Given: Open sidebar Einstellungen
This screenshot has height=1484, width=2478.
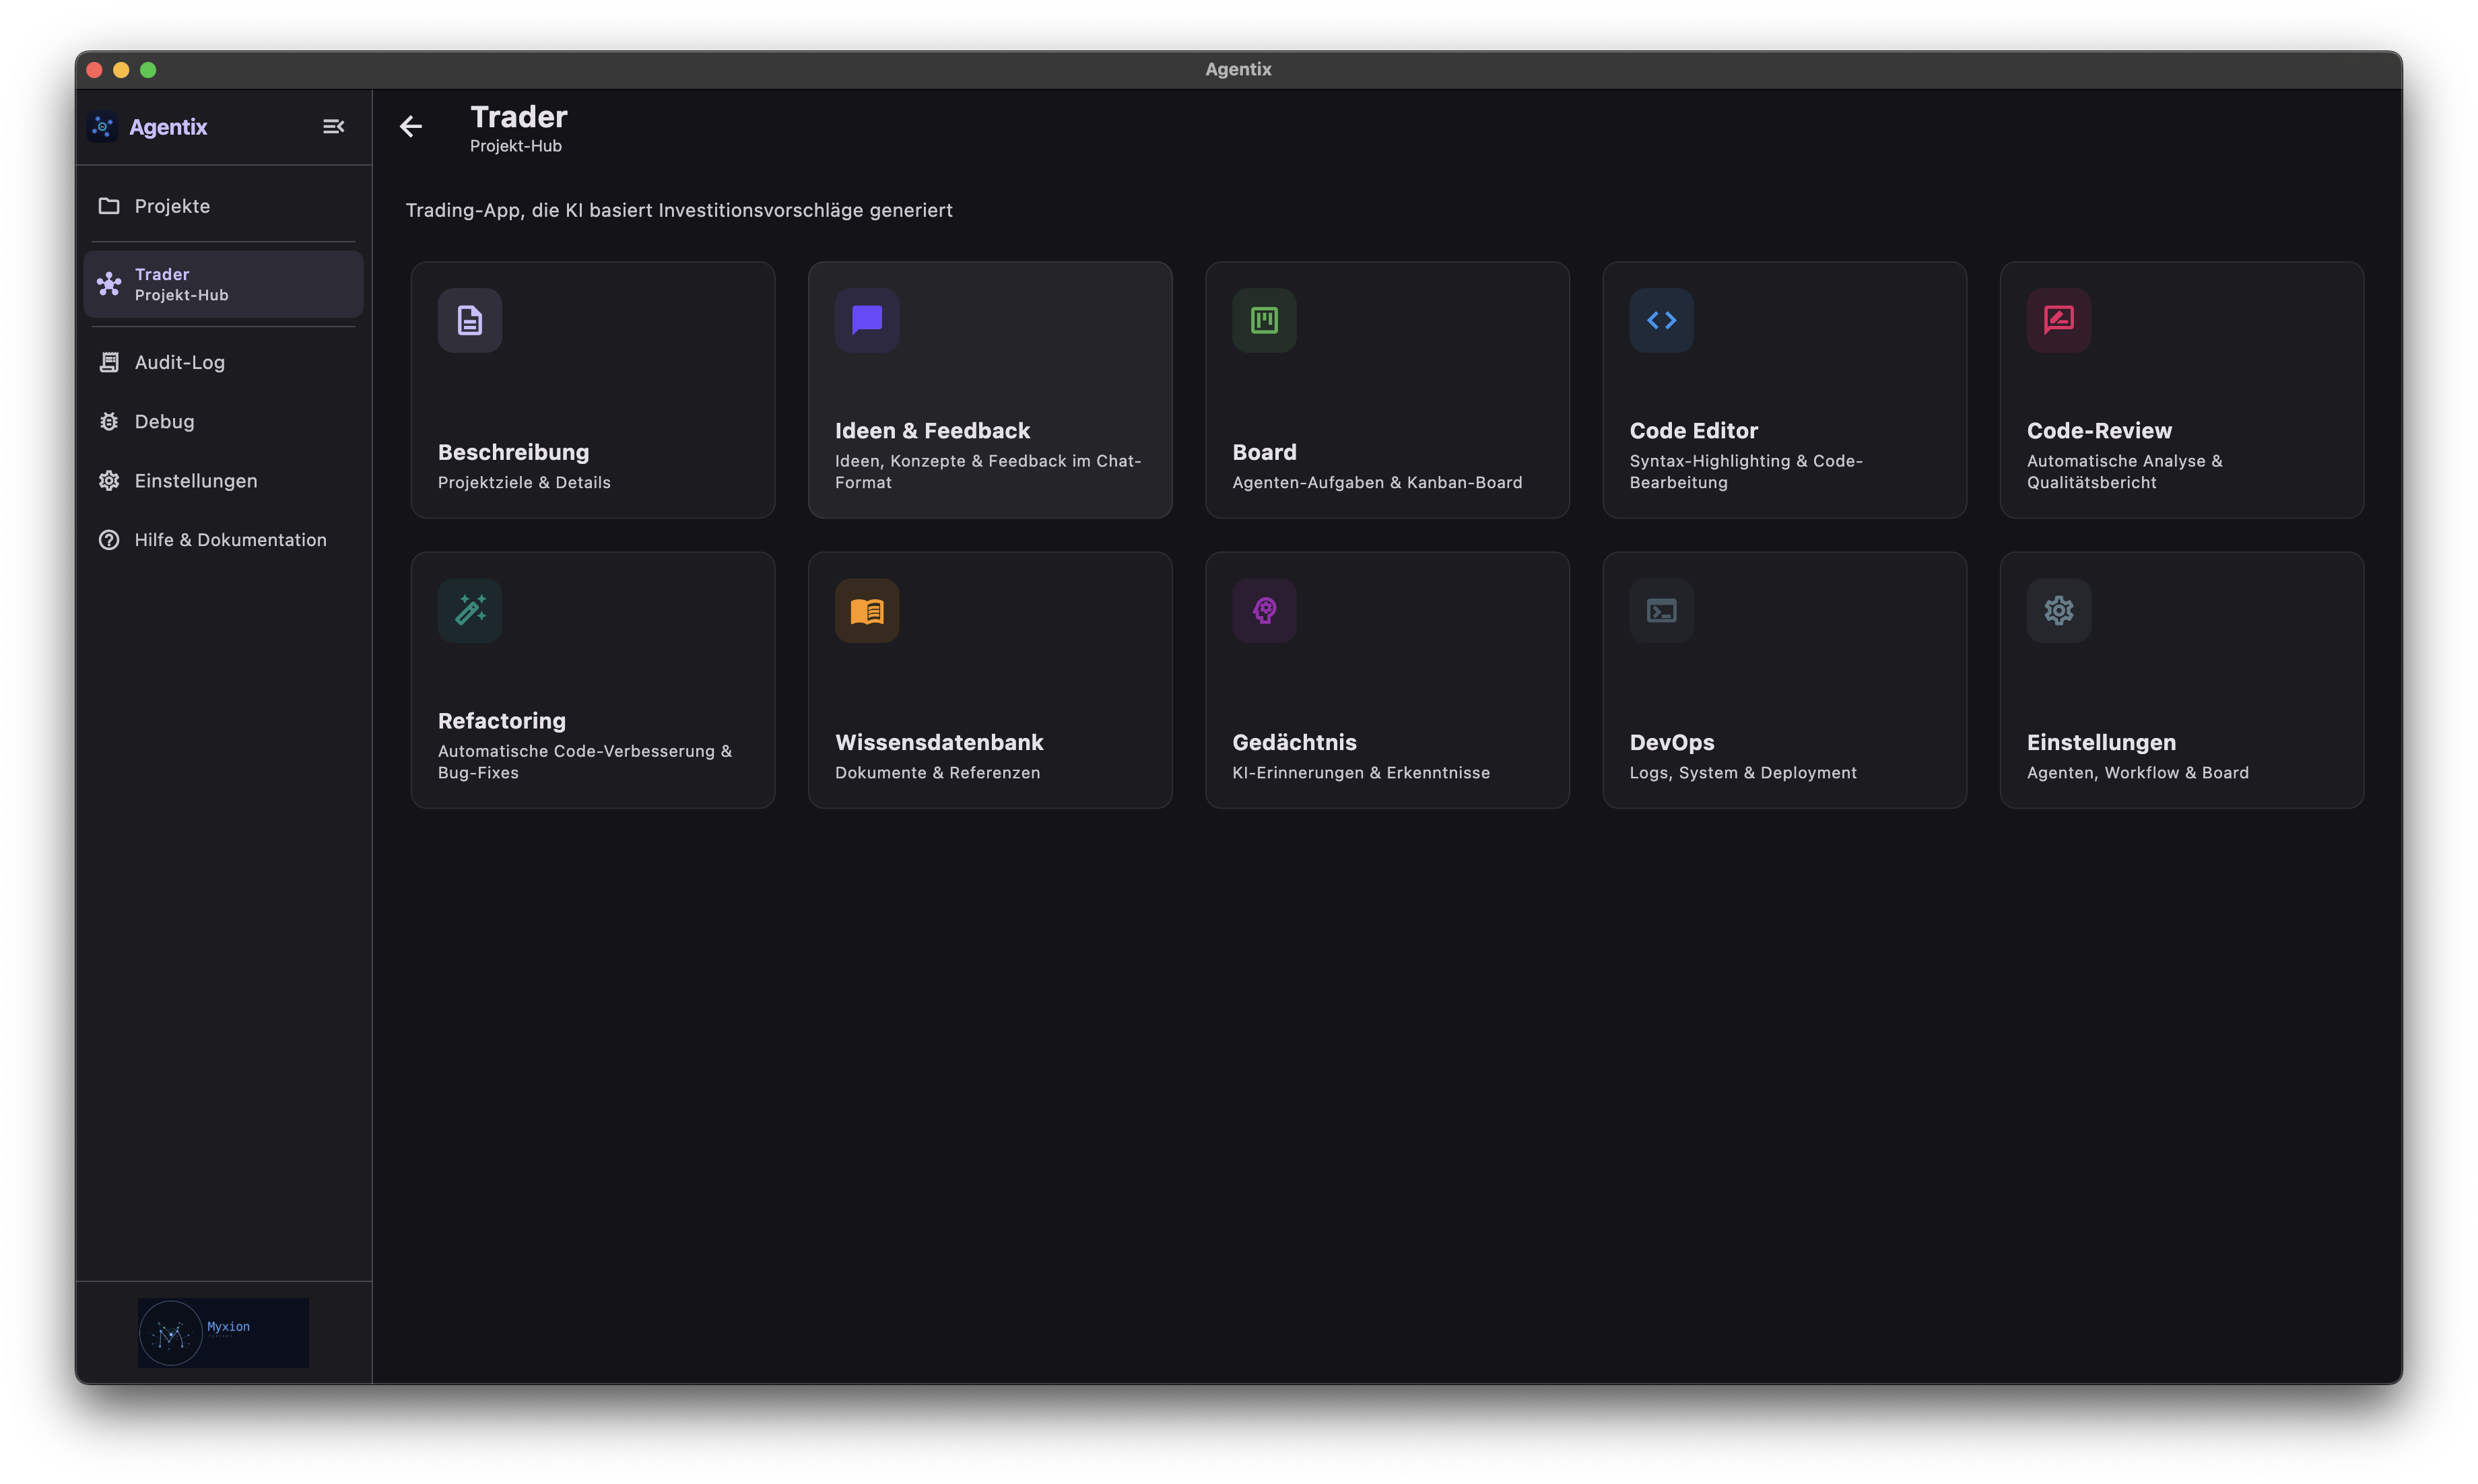Looking at the screenshot, I should pos(223,480).
